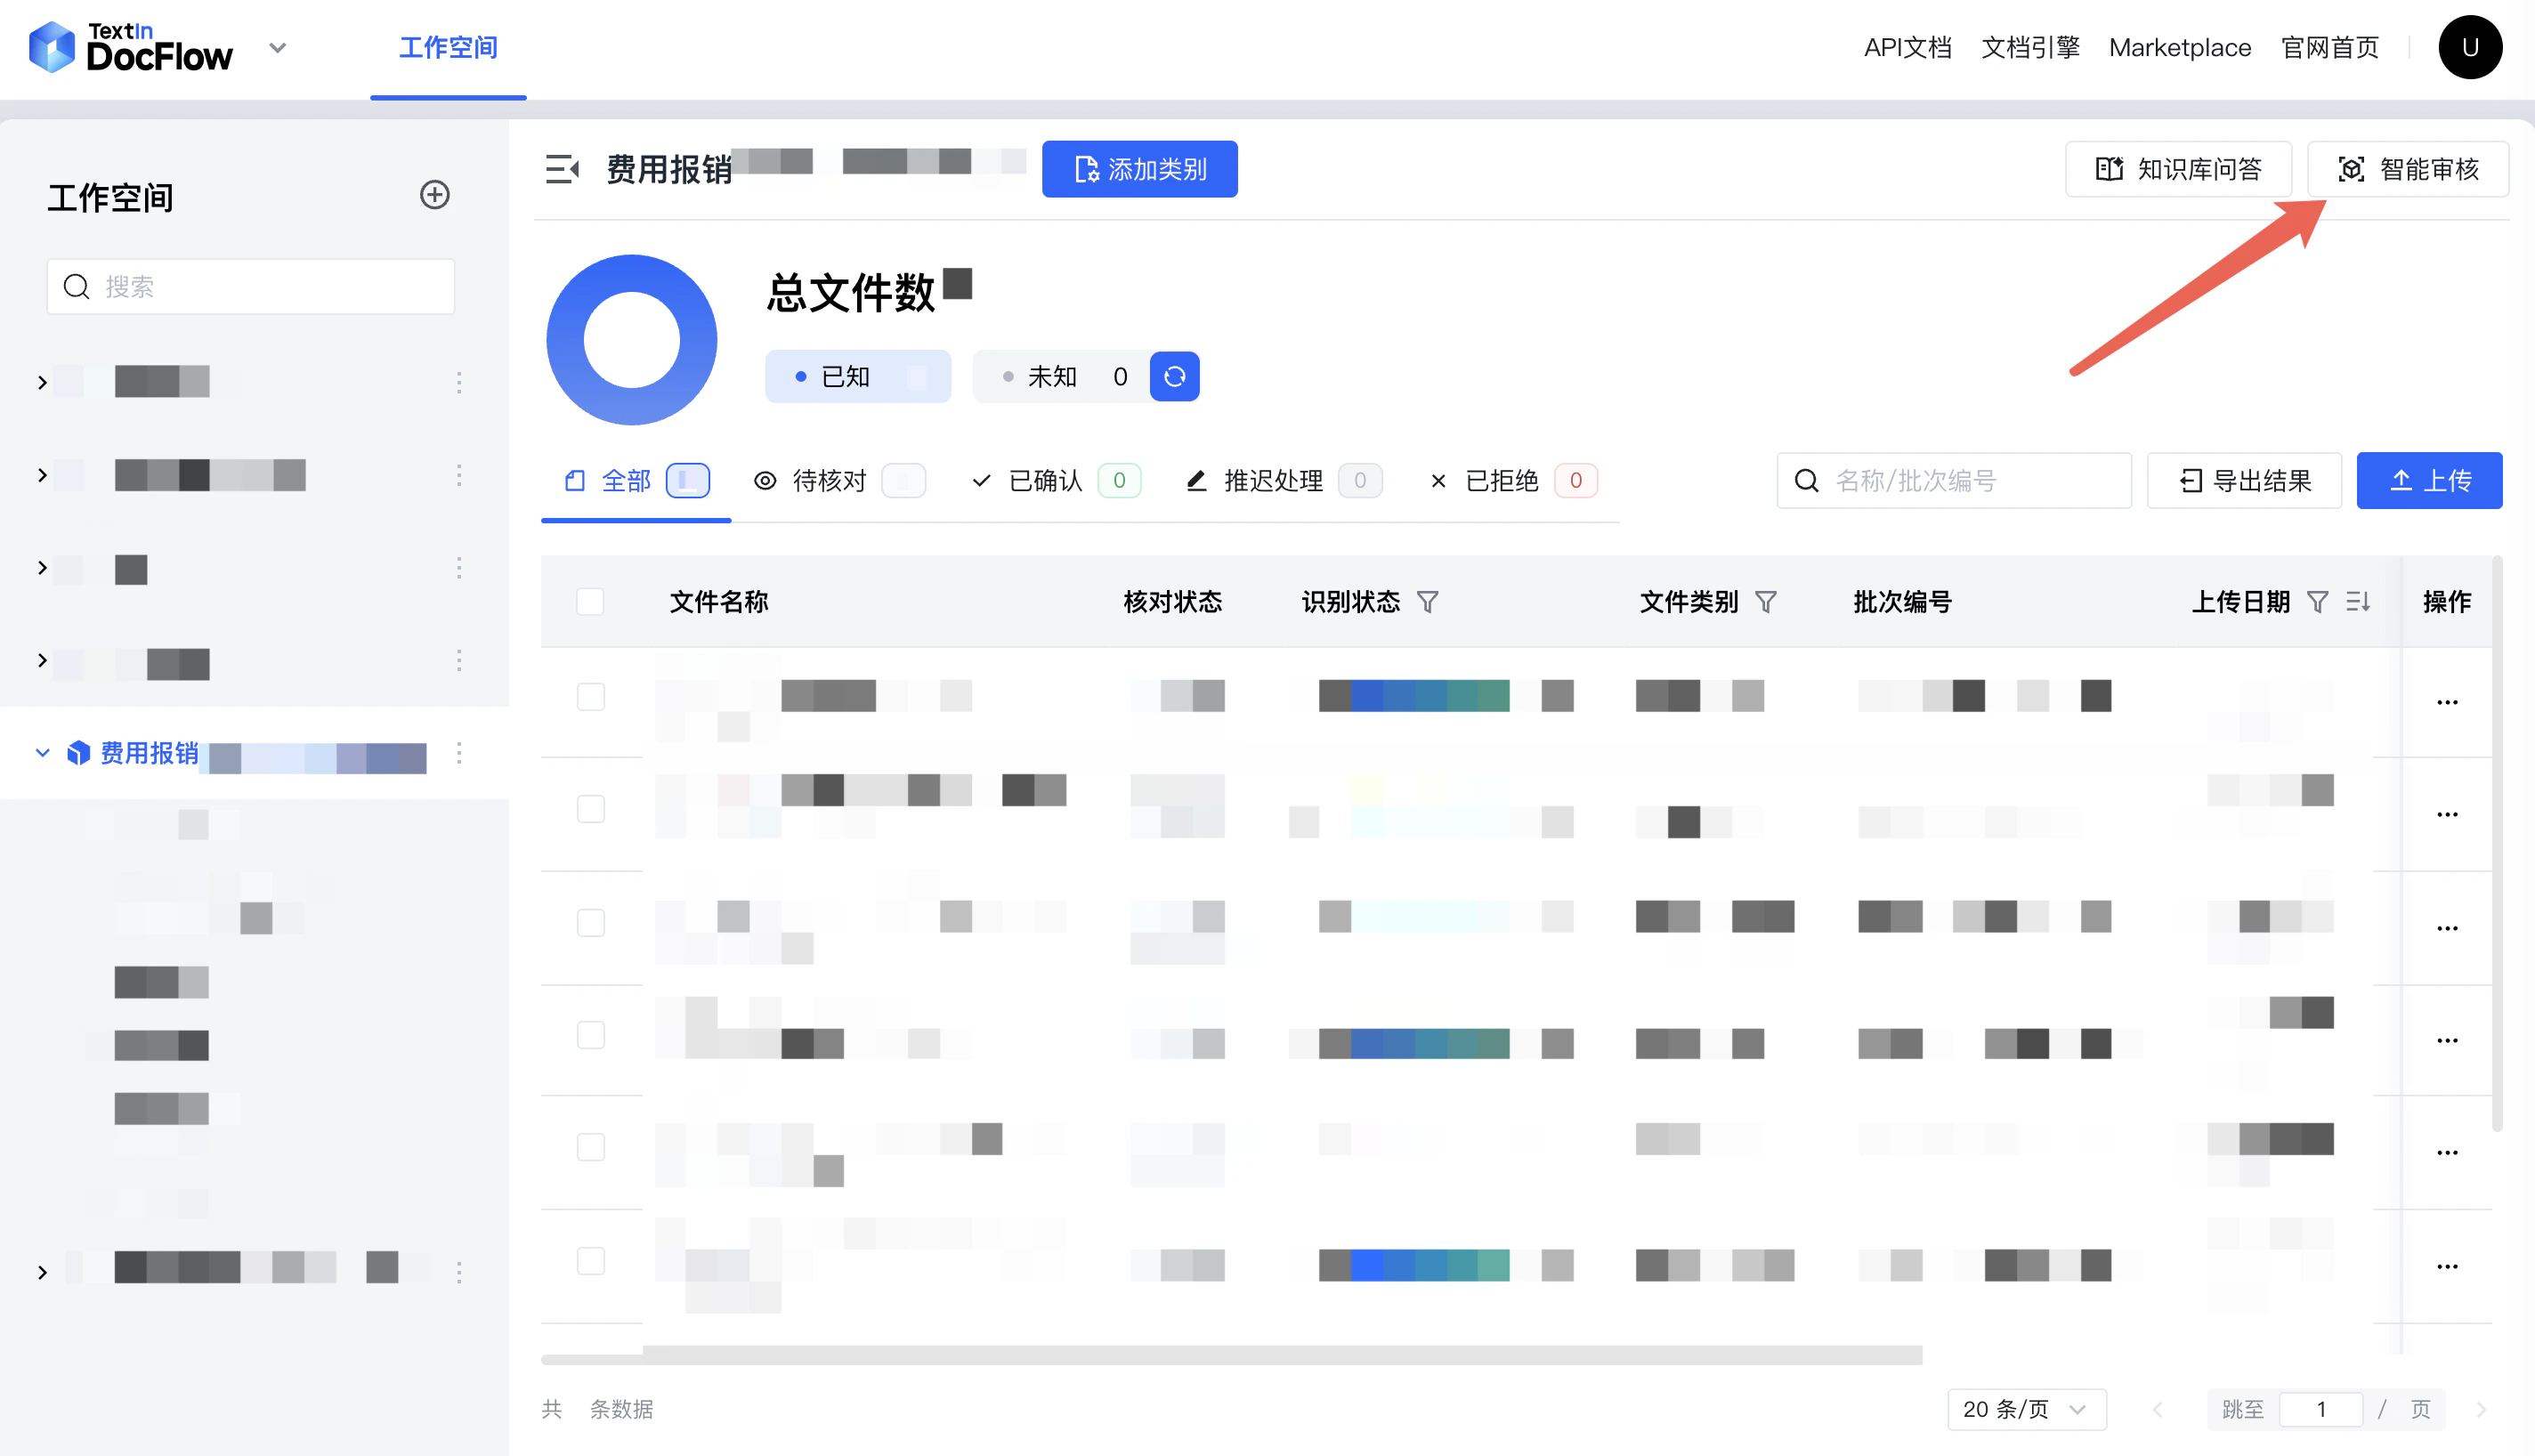Image resolution: width=2535 pixels, height=1456 pixels.
Task: Switch to the 待核对 tab
Action: pos(827,481)
